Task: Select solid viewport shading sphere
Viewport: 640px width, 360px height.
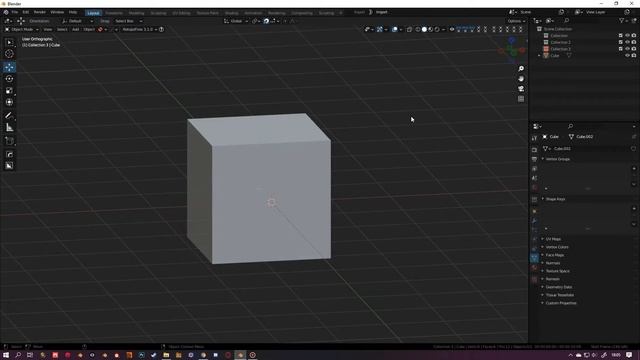Action: pos(424,29)
